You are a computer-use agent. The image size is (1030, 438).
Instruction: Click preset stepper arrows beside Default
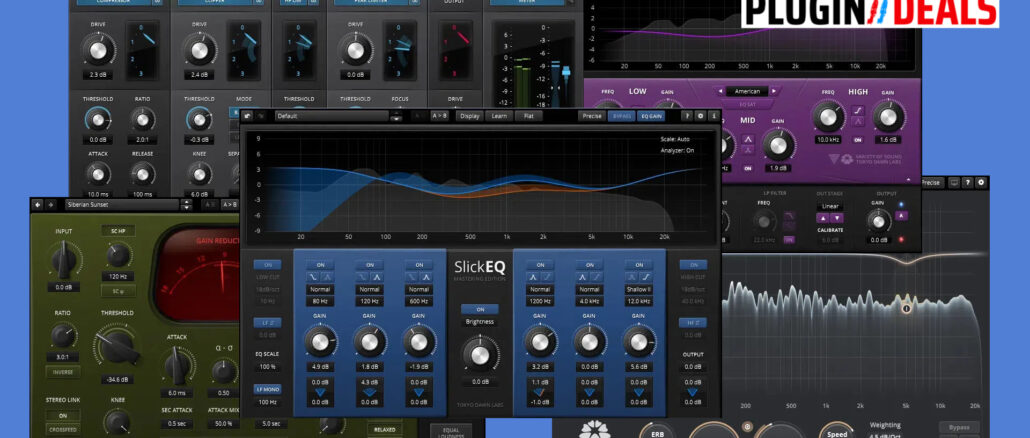(396, 116)
